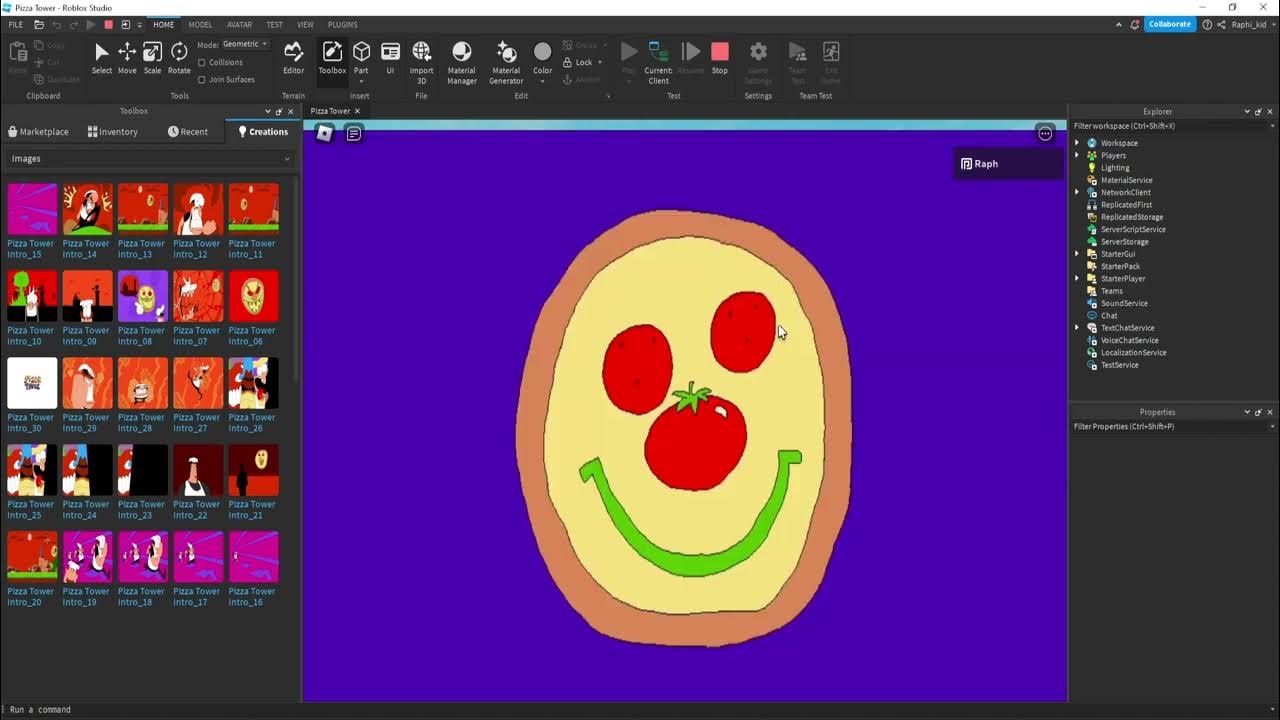Viewport: 1280px width, 720px height.
Task: Select Teams in Explorer
Action: (x=1111, y=291)
